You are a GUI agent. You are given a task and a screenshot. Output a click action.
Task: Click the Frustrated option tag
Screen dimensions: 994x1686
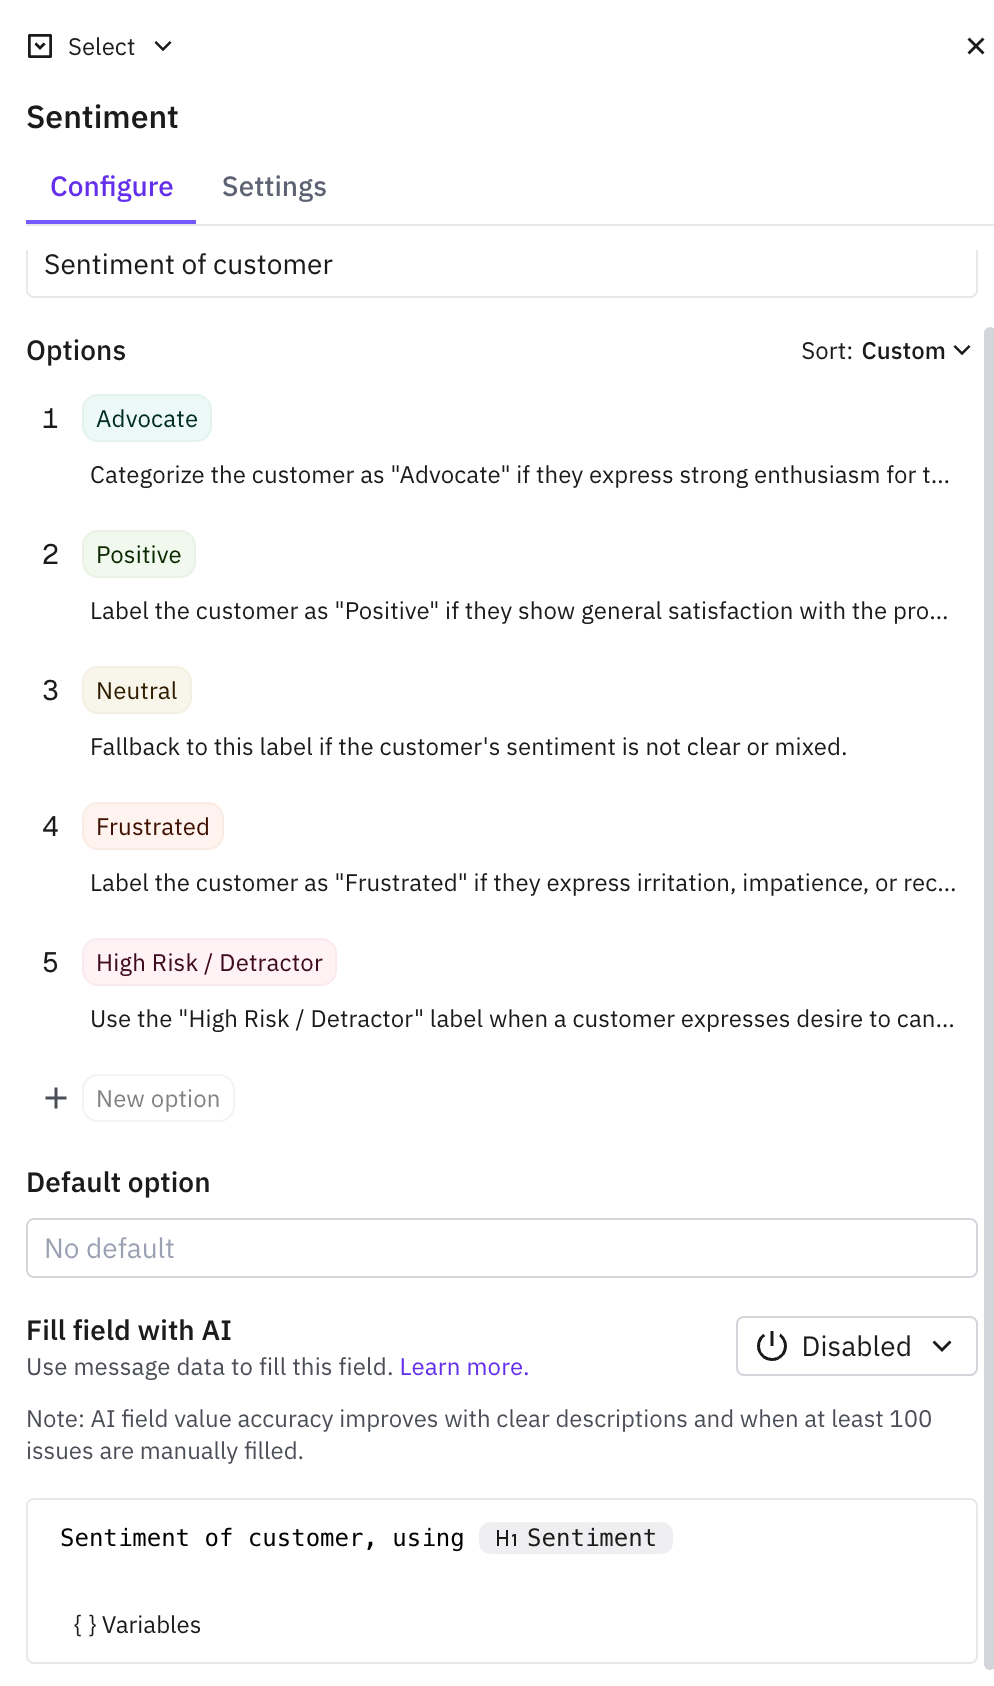(153, 827)
